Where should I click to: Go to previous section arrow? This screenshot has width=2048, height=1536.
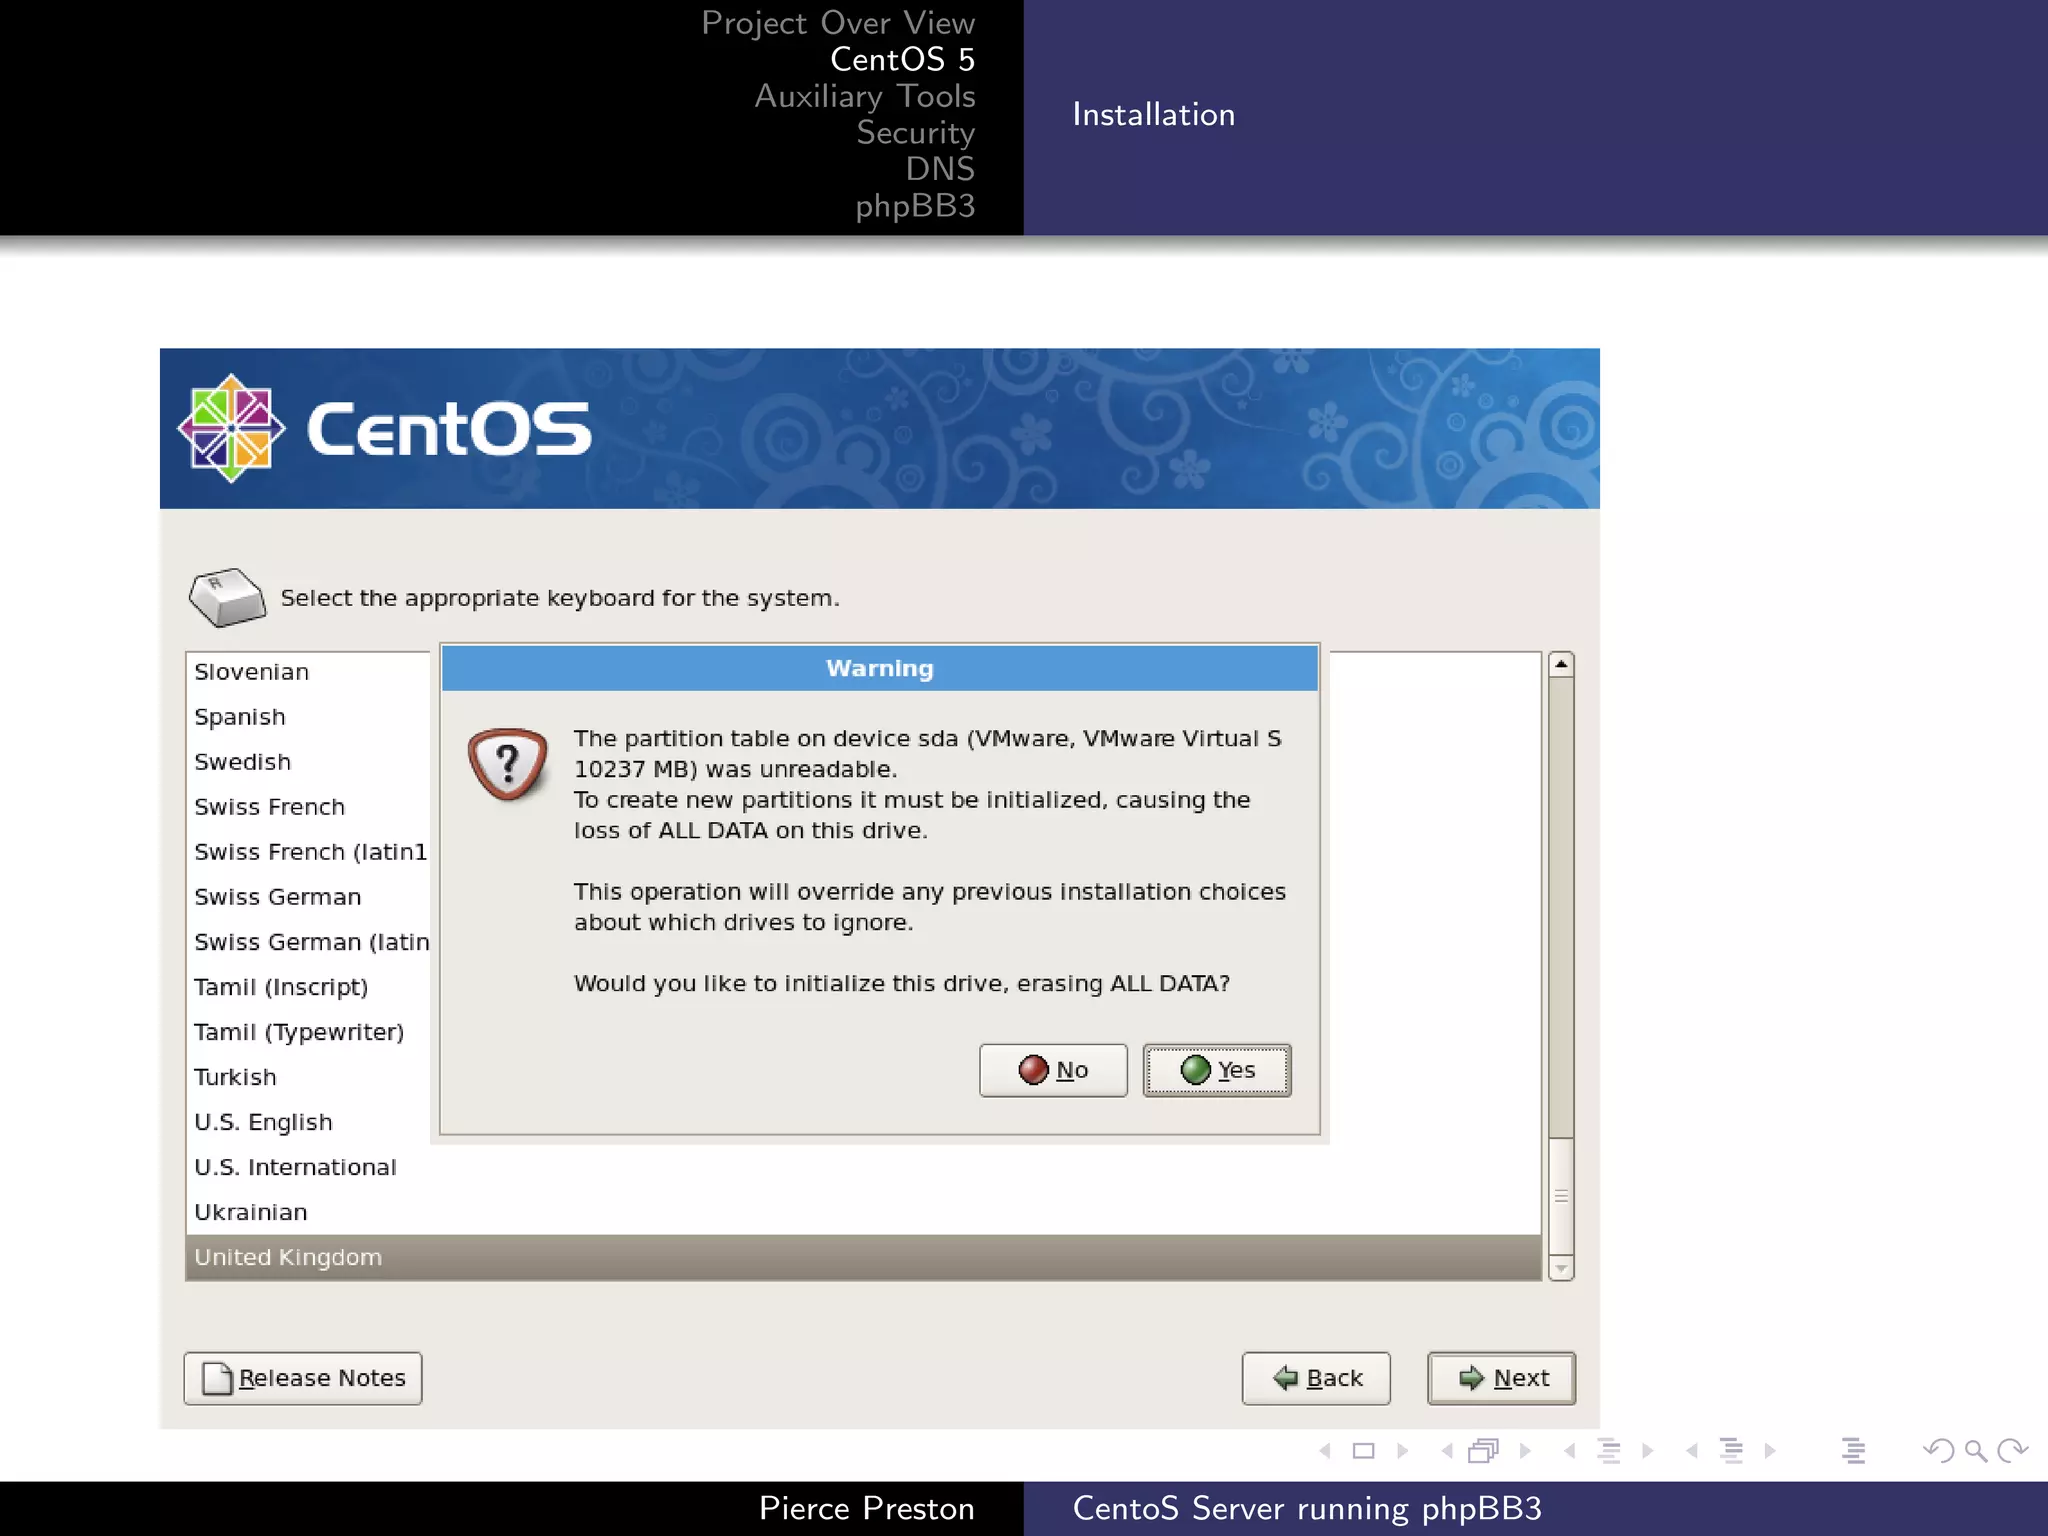coord(1692,1451)
